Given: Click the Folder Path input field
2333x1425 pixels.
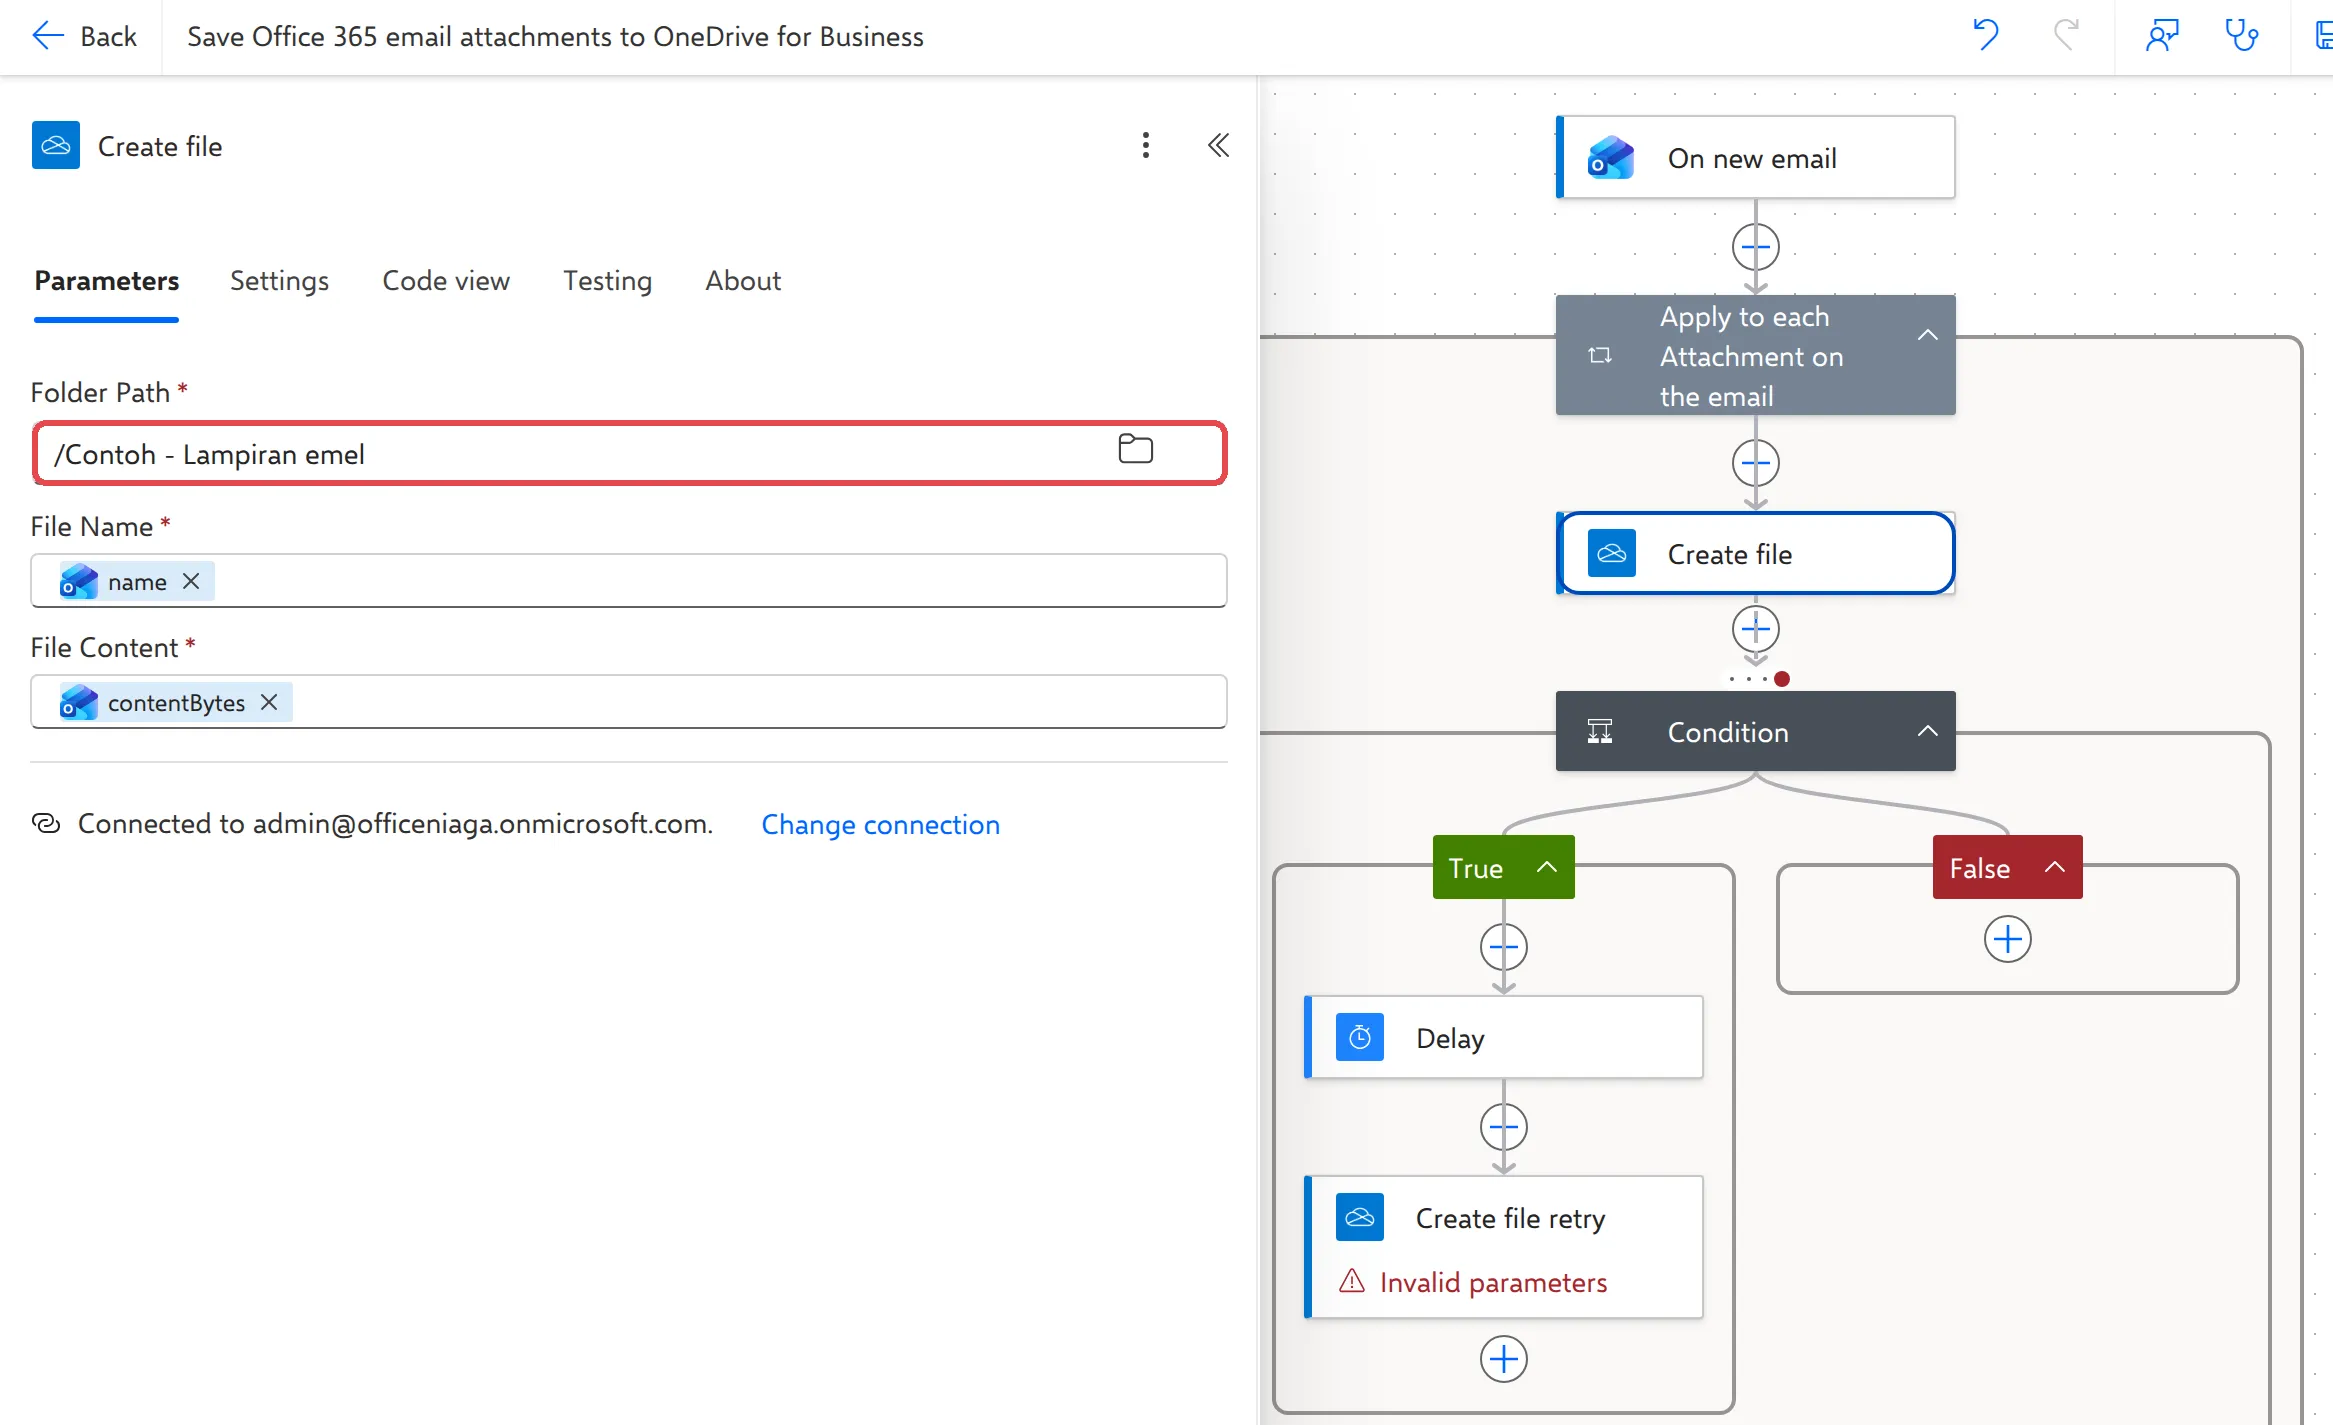Looking at the screenshot, I should click(630, 454).
